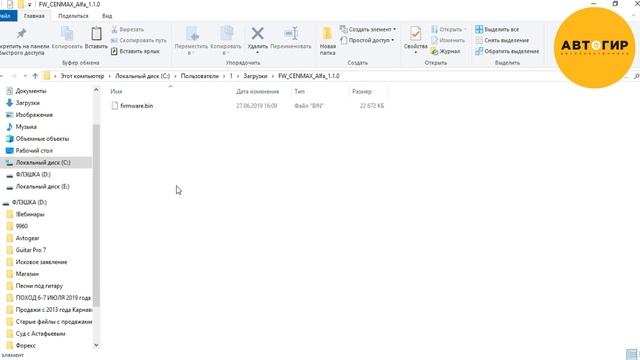Open Изображения in navigation pane
640x360 pixels.
[x=34, y=115]
